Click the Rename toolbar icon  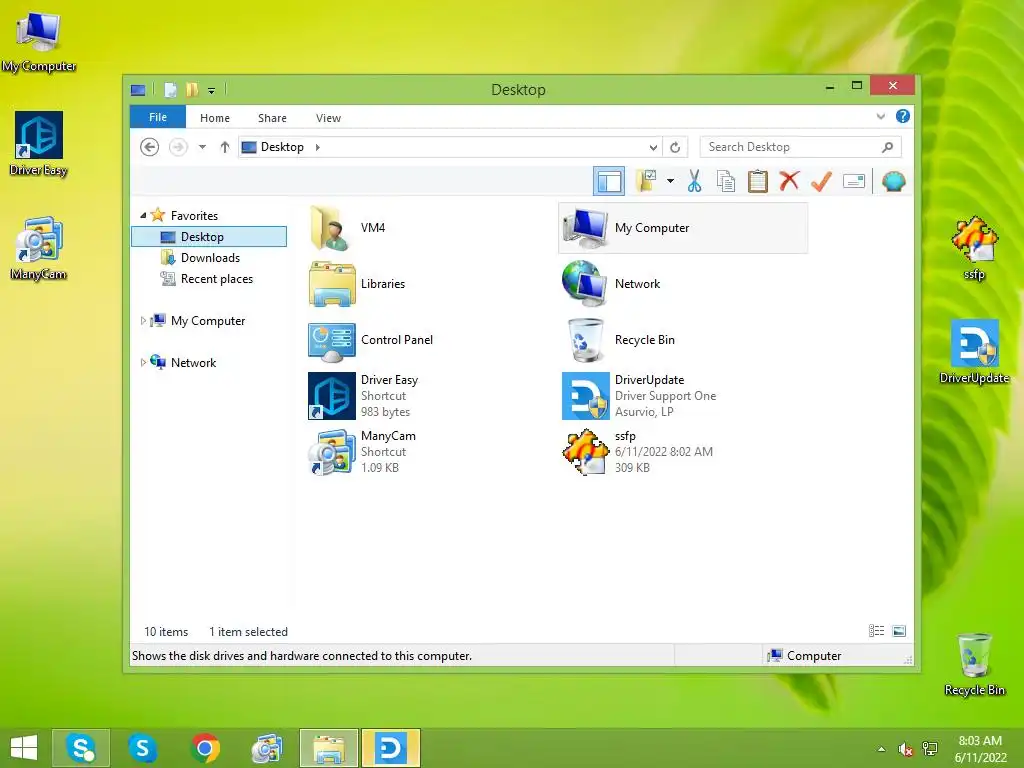click(x=854, y=181)
